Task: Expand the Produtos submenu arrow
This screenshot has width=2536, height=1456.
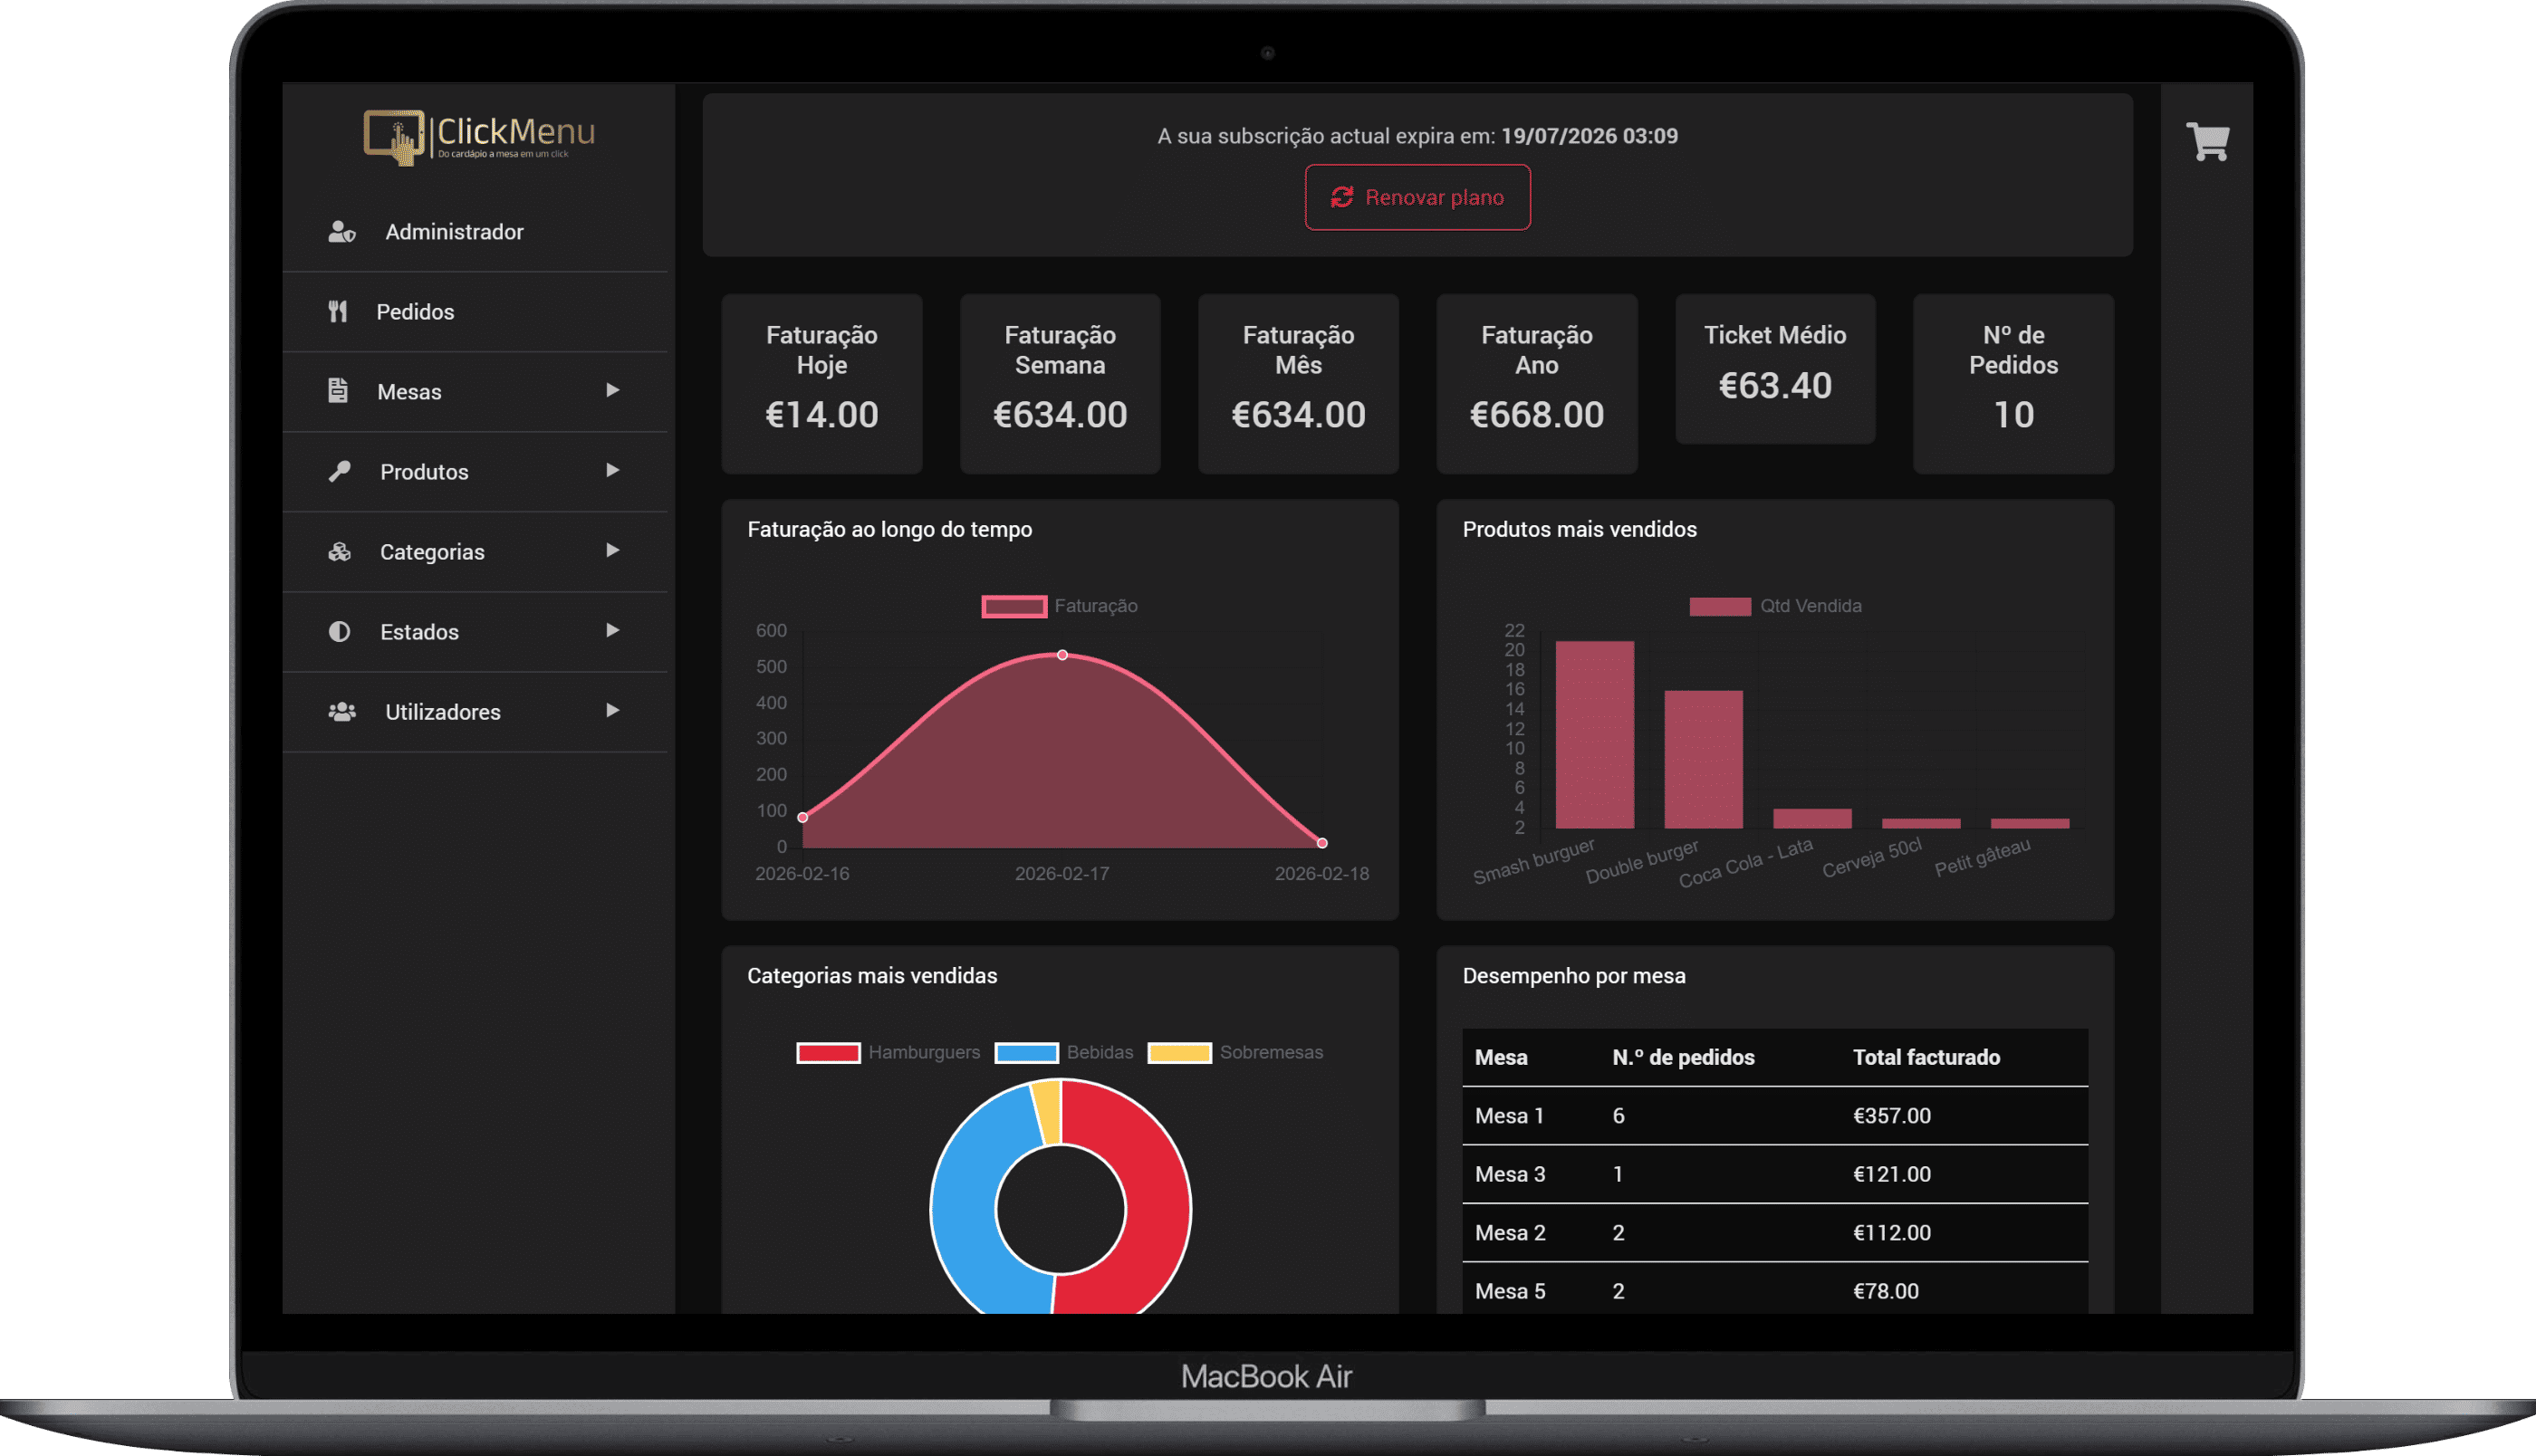Action: click(612, 470)
